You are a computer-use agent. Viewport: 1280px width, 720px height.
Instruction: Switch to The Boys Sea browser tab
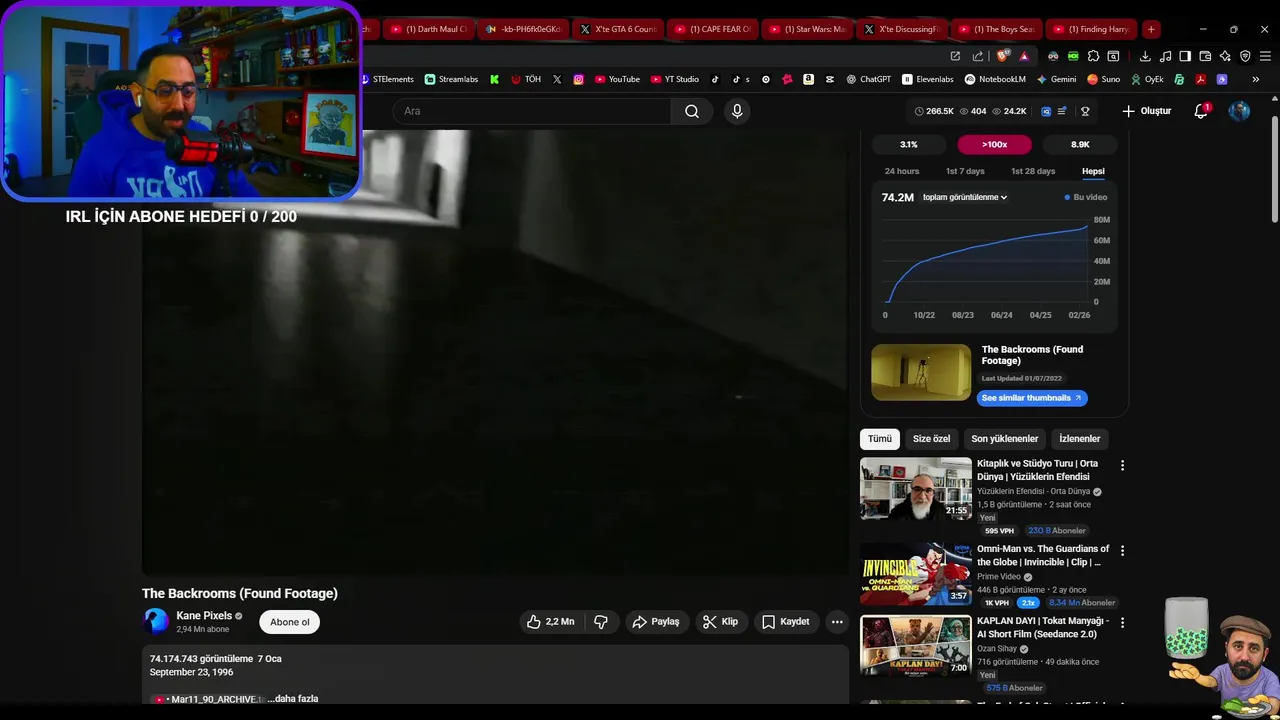point(997,29)
